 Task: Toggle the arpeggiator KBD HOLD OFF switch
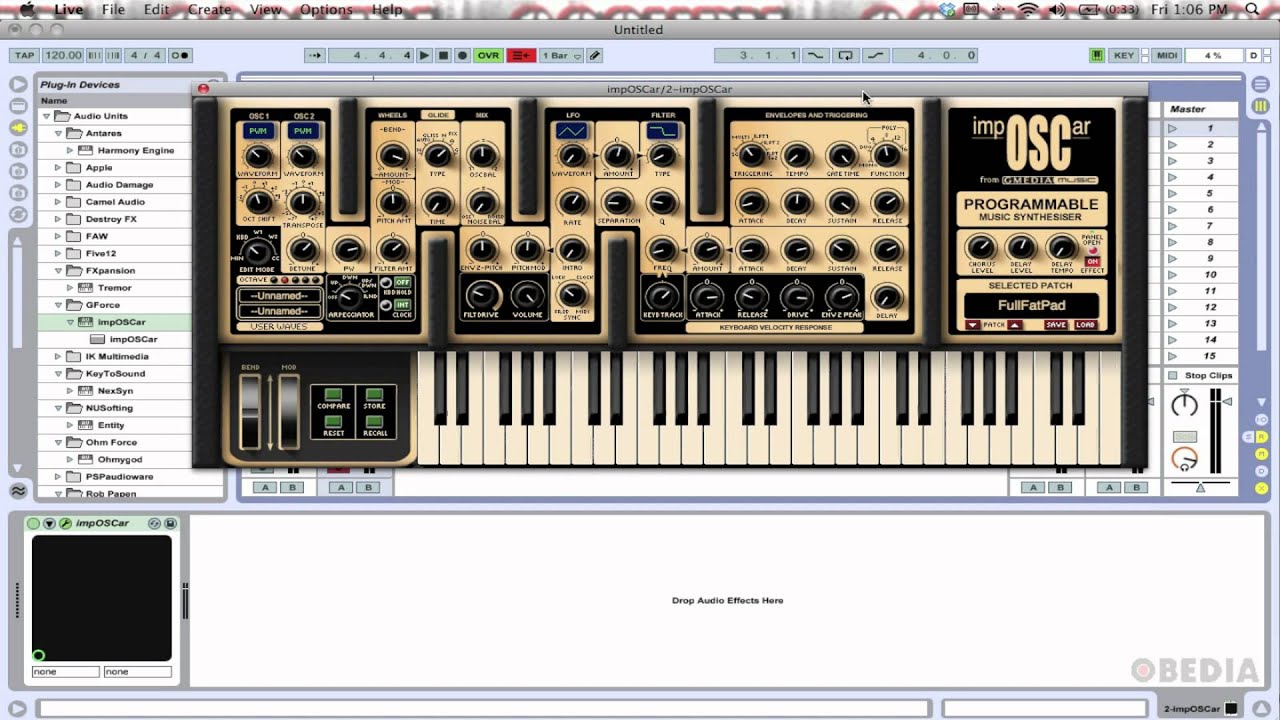click(401, 283)
